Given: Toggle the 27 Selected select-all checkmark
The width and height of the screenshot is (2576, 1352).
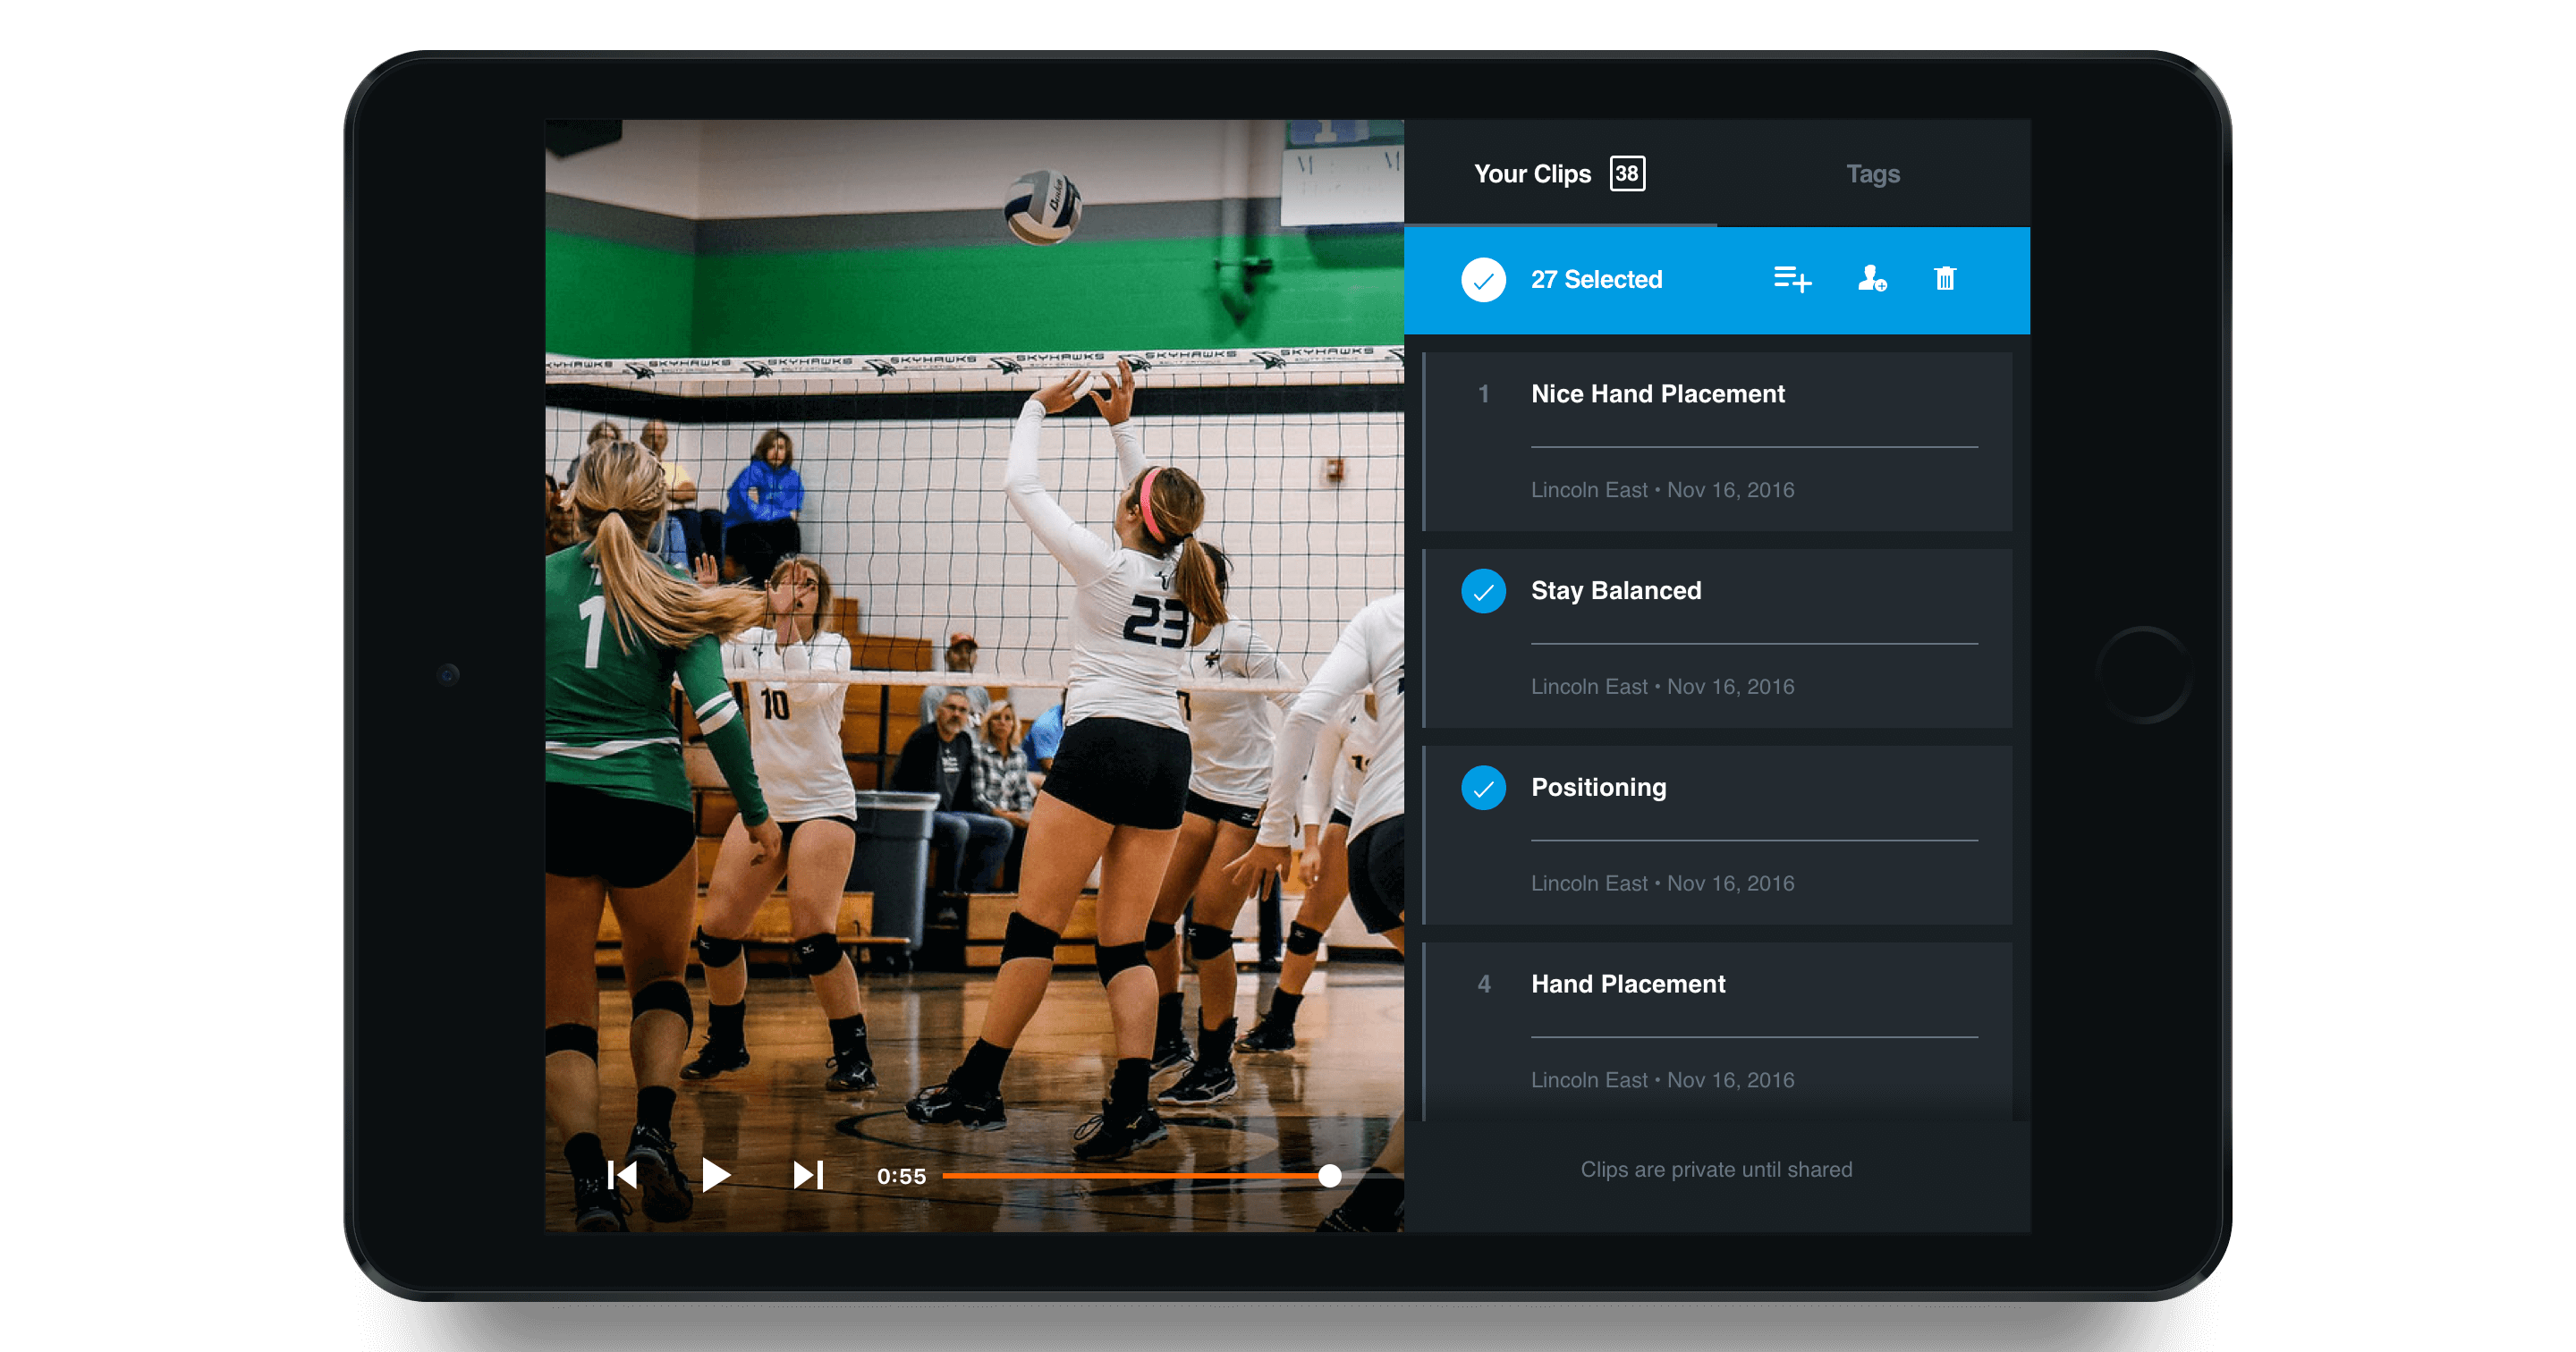Looking at the screenshot, I should (x=1483, y=280).
